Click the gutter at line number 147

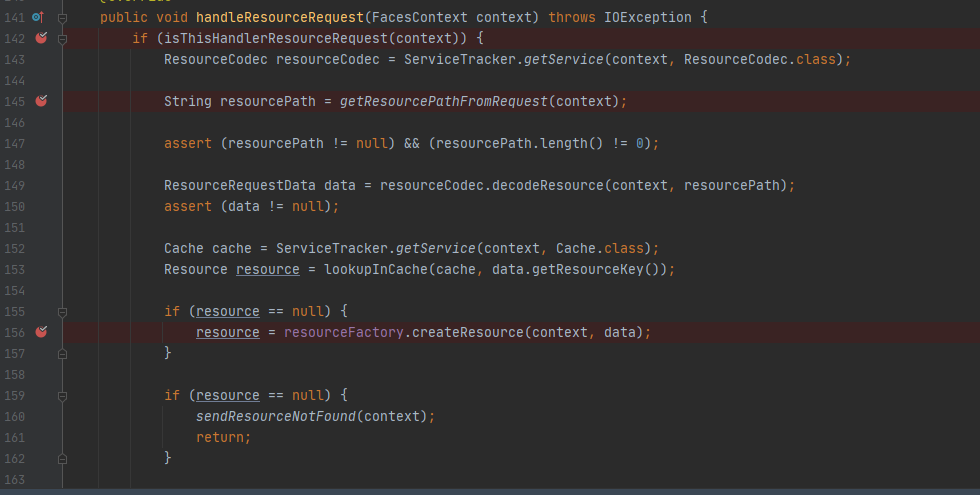pos(15,143)
